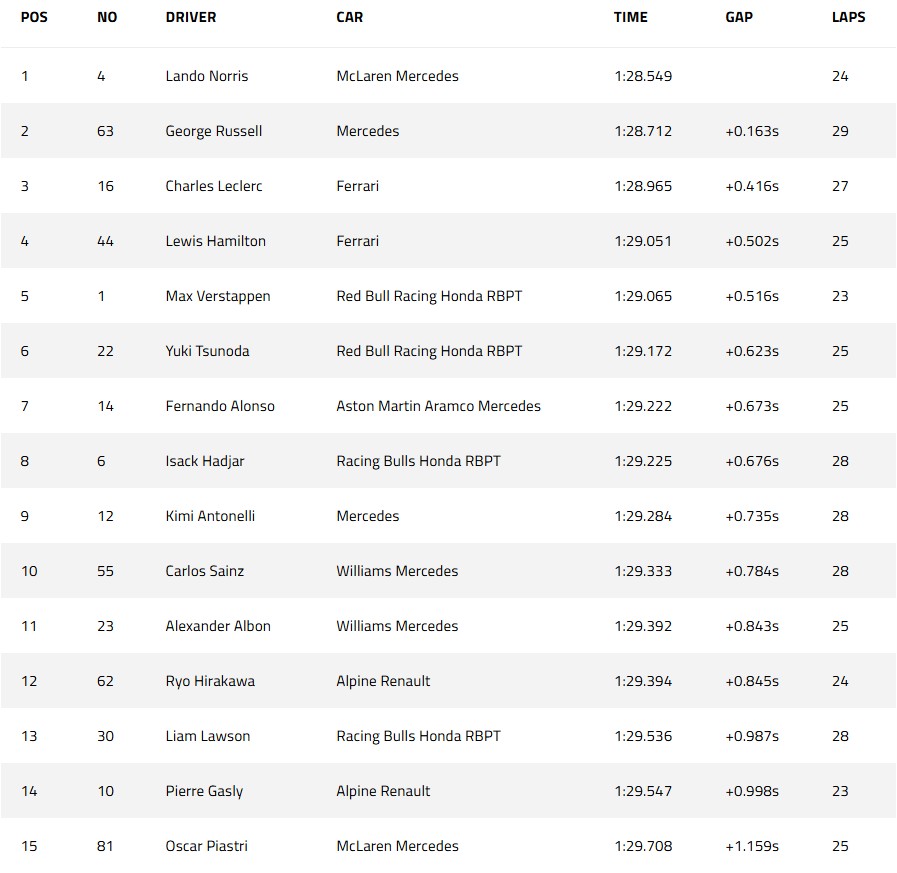
Task: Select Charles Leclerc driver entry
Action: click(x=213, y=186)
